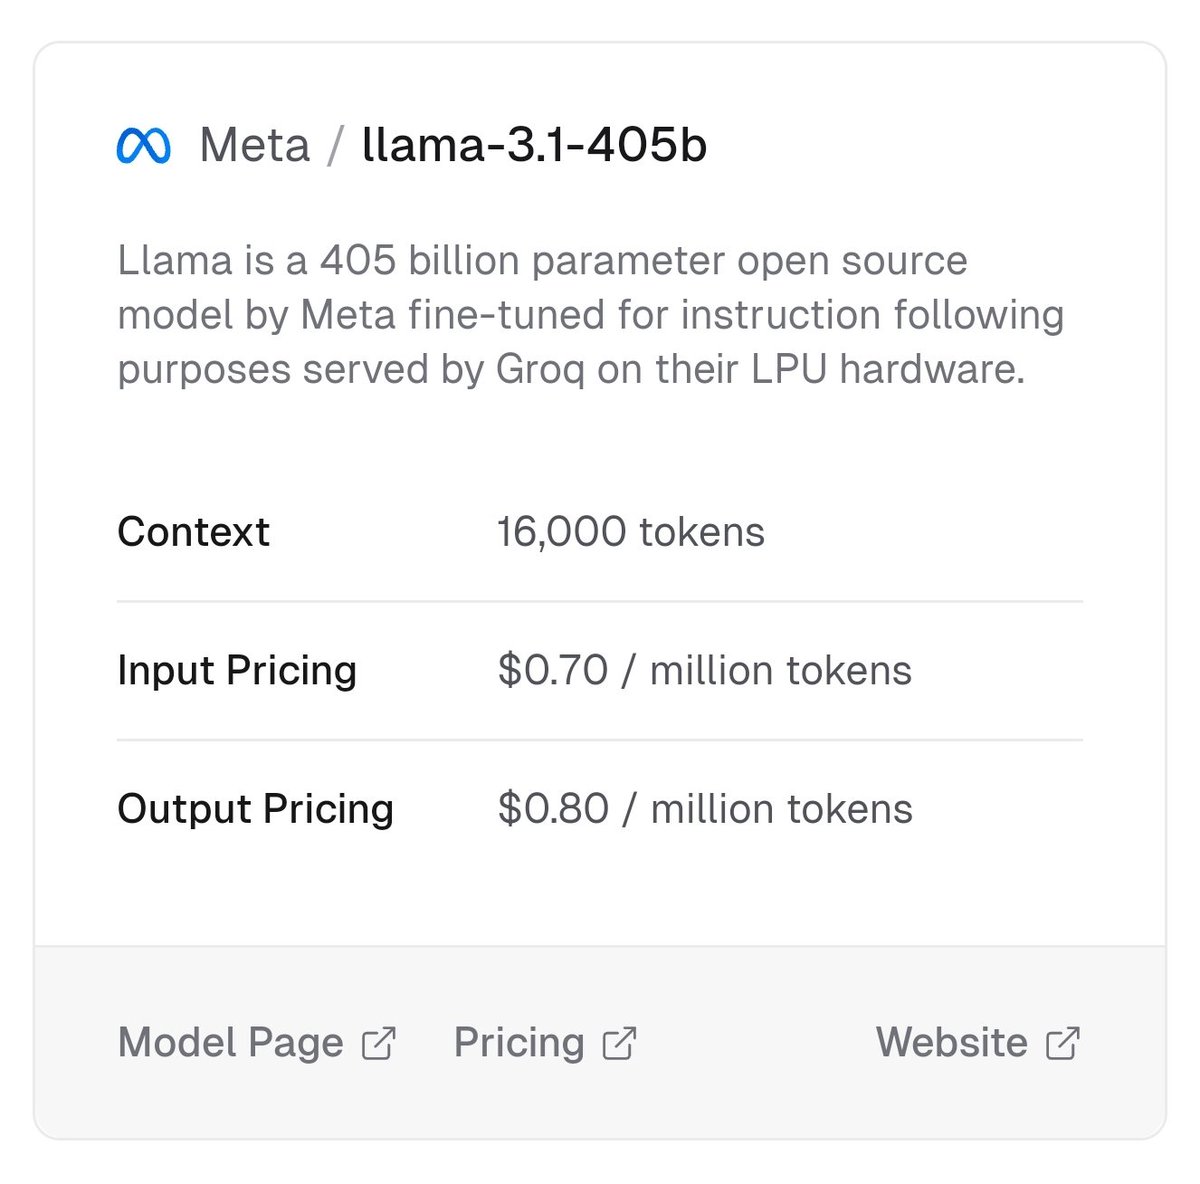Click the divider line below the Context row

pos(600,602)
